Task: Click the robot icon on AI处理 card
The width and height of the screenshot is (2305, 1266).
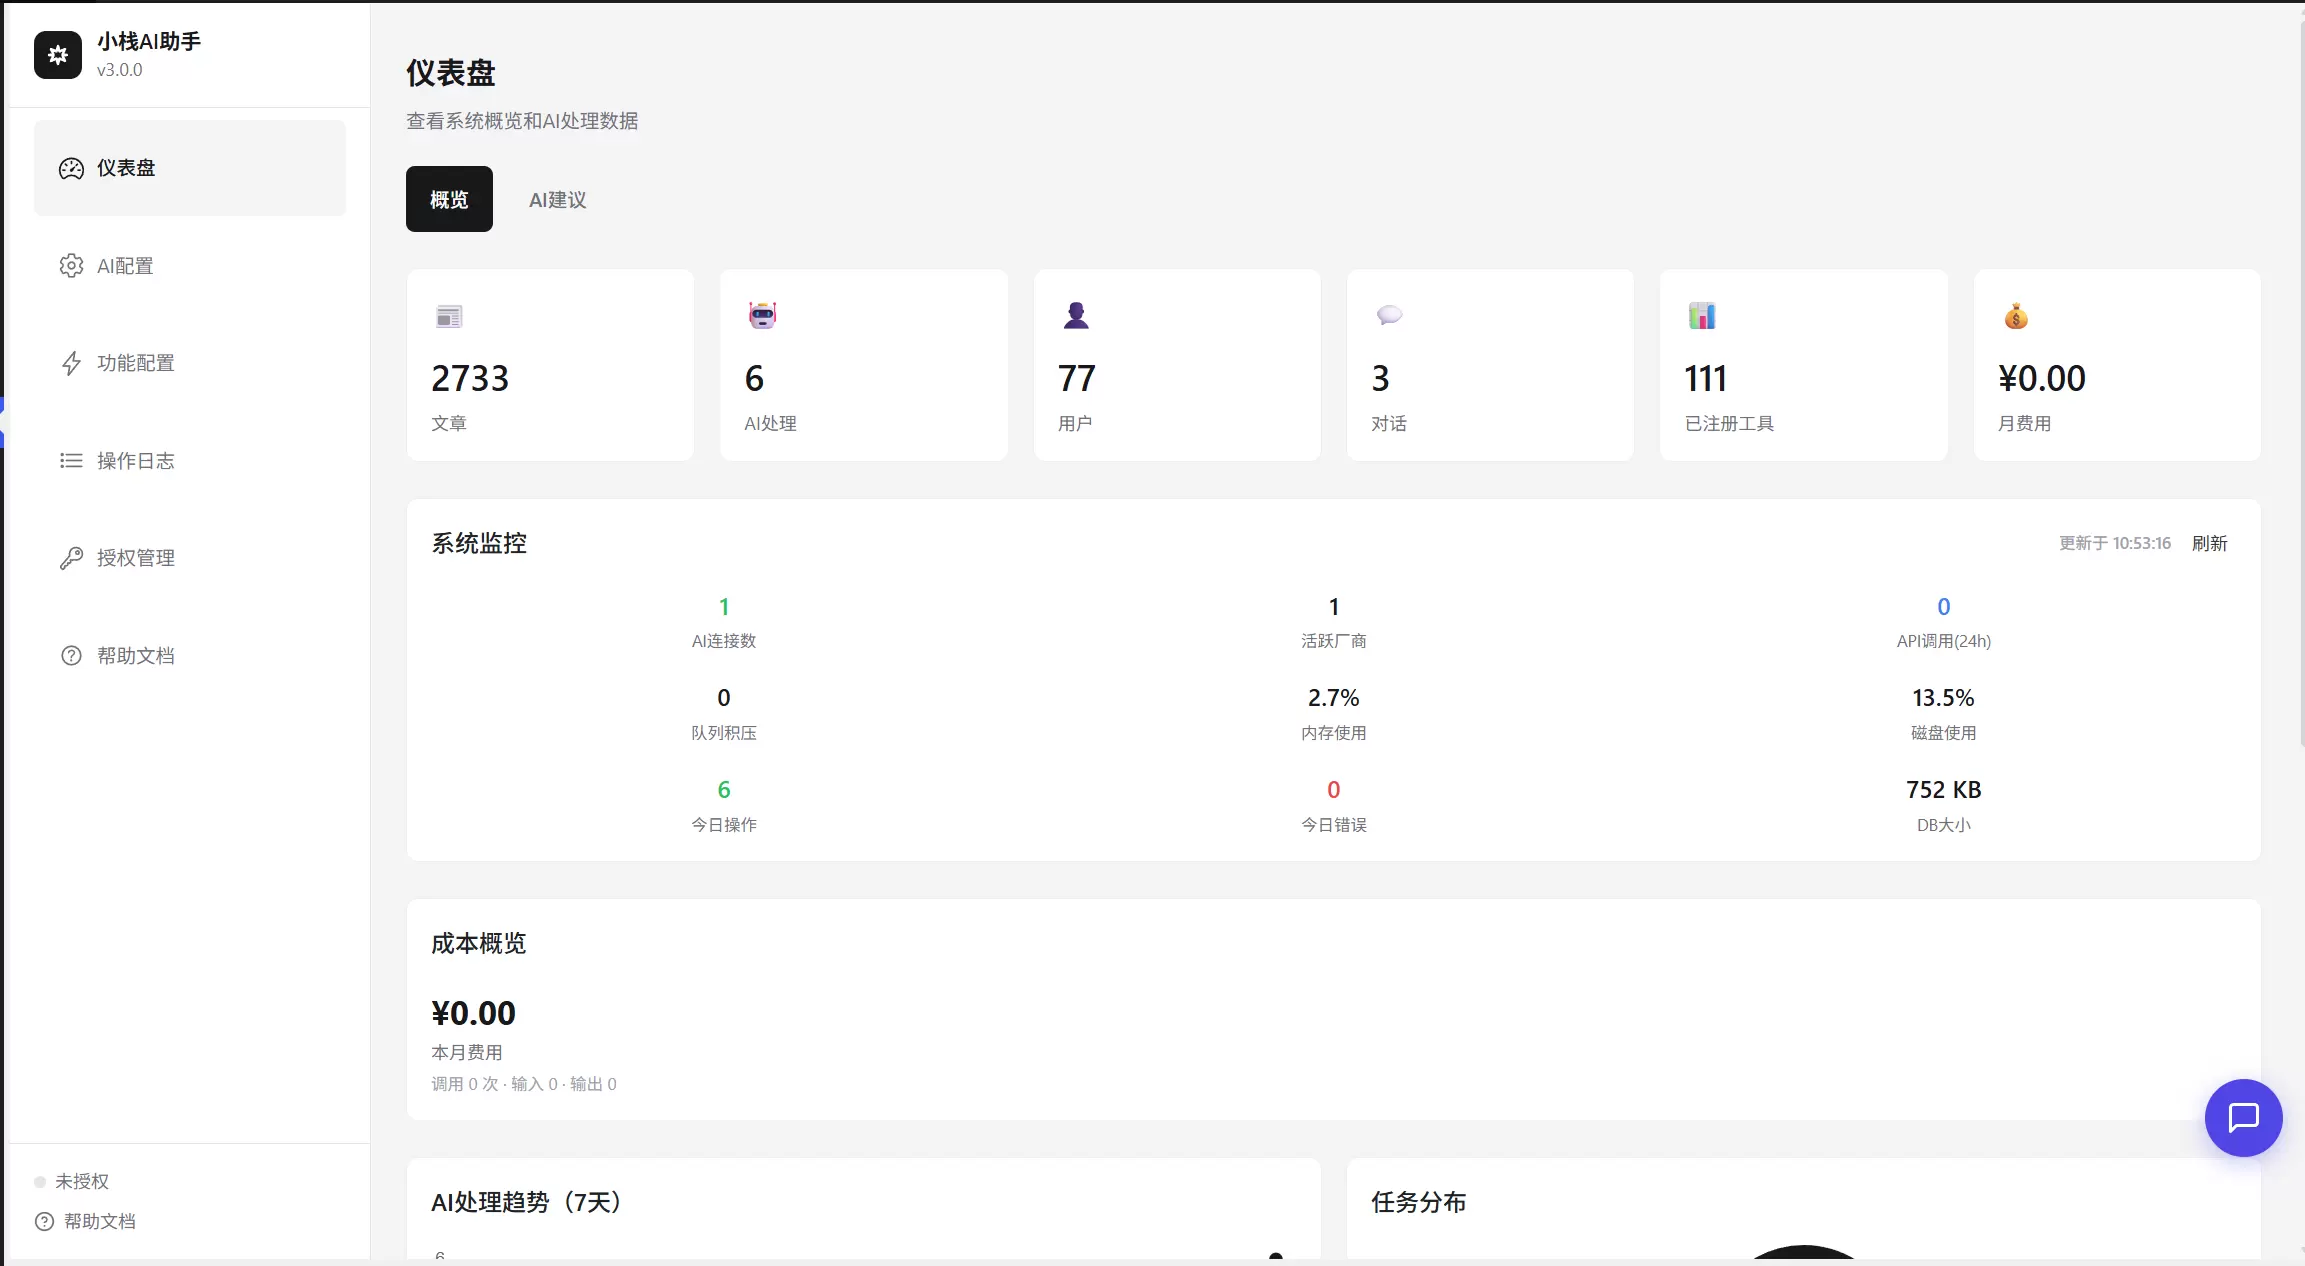Action: (762, 316)
